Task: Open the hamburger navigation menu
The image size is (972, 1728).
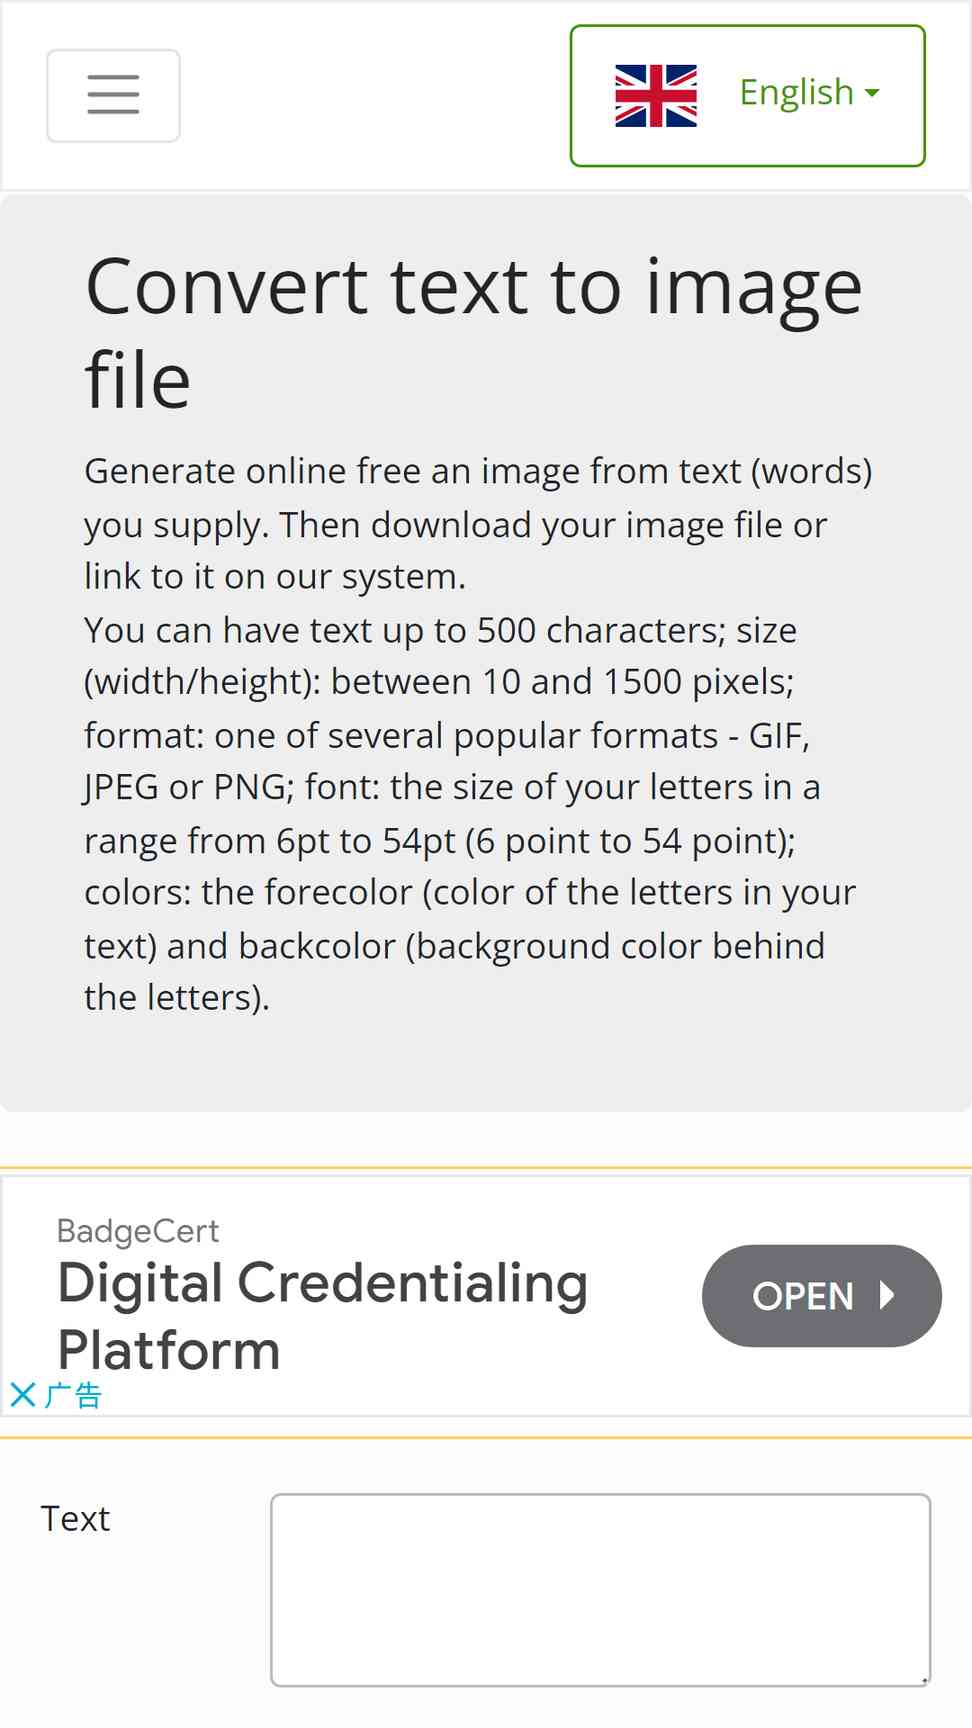Action: (113, 95)
